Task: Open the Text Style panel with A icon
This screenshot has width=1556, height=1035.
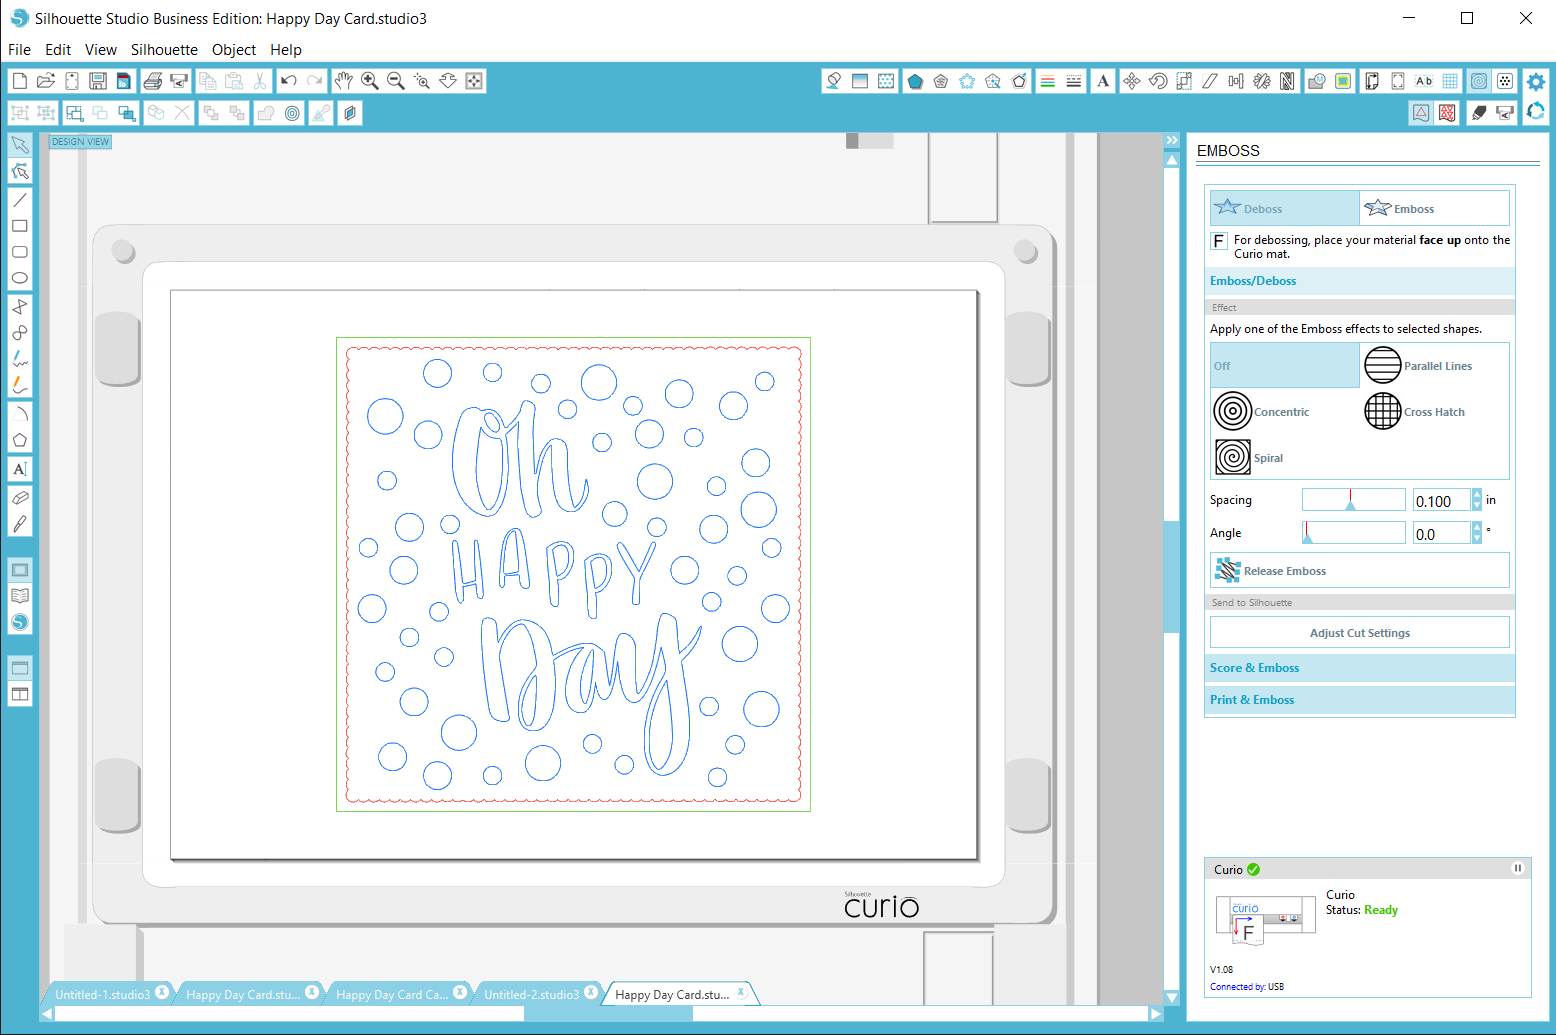Action: pyautogui.click(x=1103, y=81)
